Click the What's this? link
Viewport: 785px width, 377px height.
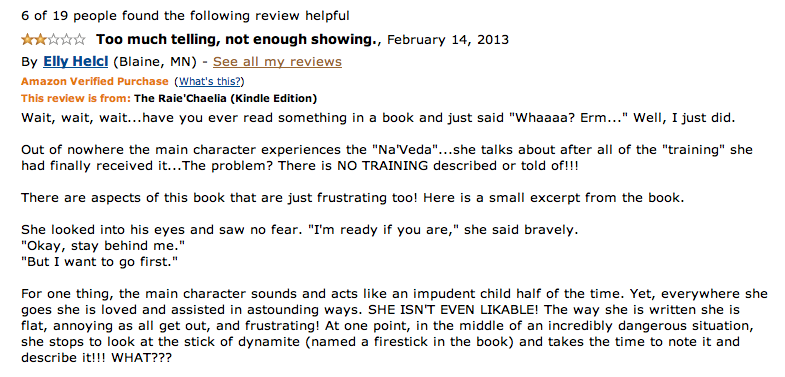point(209,81)
